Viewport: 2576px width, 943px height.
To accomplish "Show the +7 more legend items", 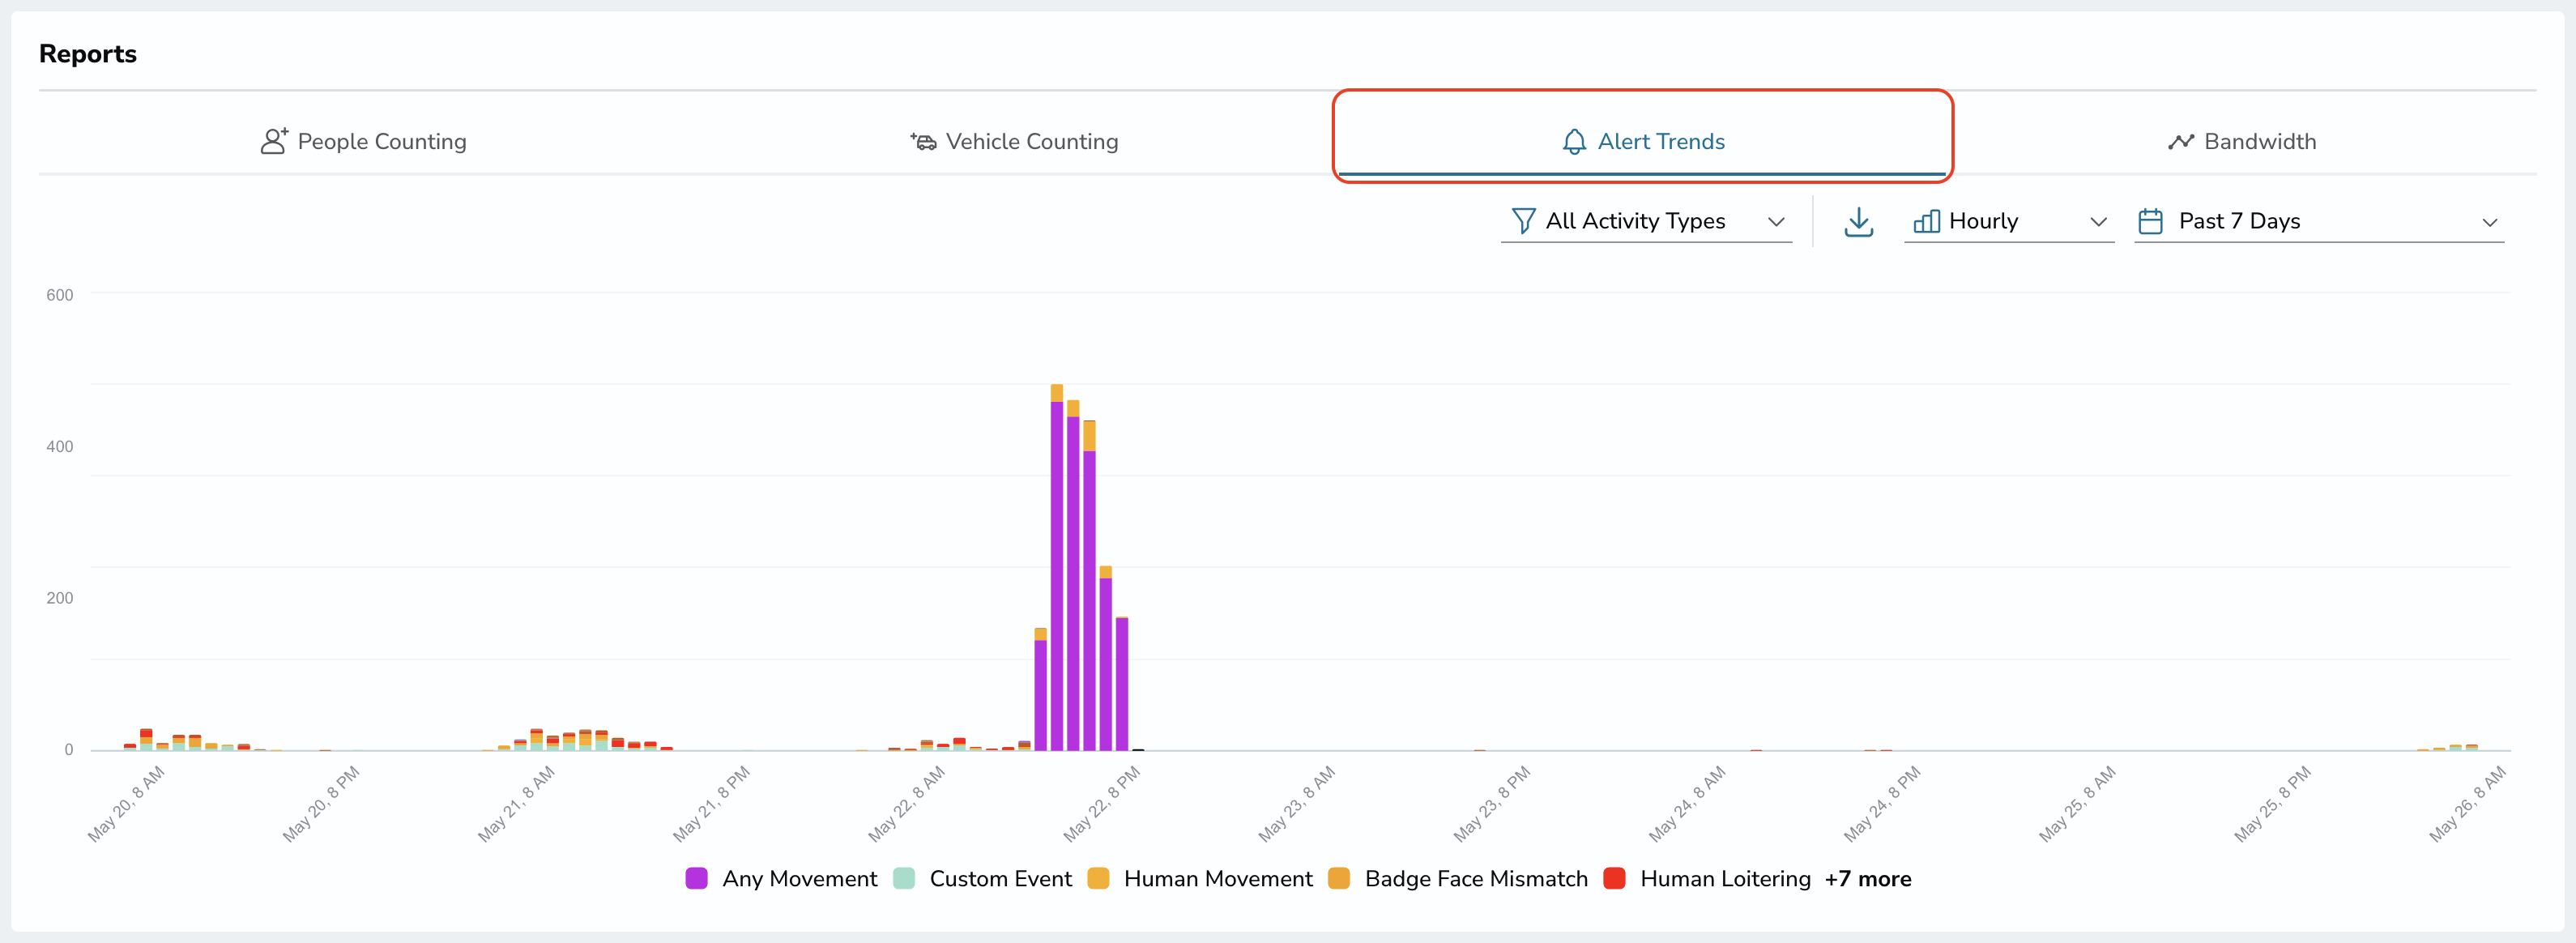I will point(1868,879).
